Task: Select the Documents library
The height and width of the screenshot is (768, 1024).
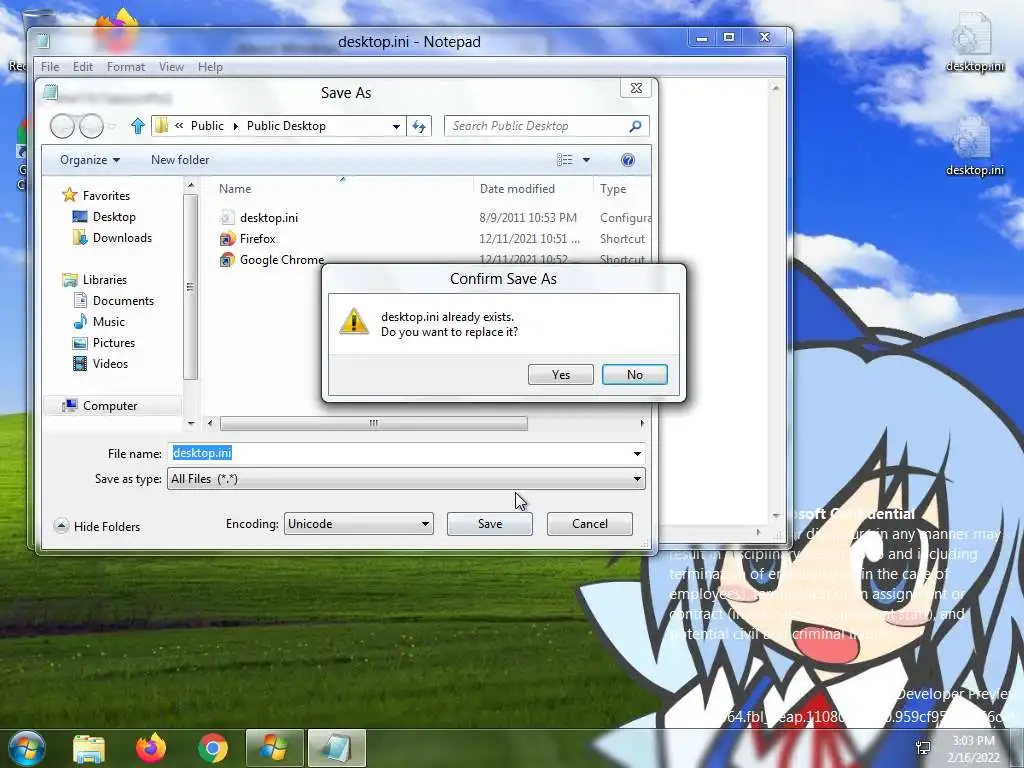Action: 114,300
